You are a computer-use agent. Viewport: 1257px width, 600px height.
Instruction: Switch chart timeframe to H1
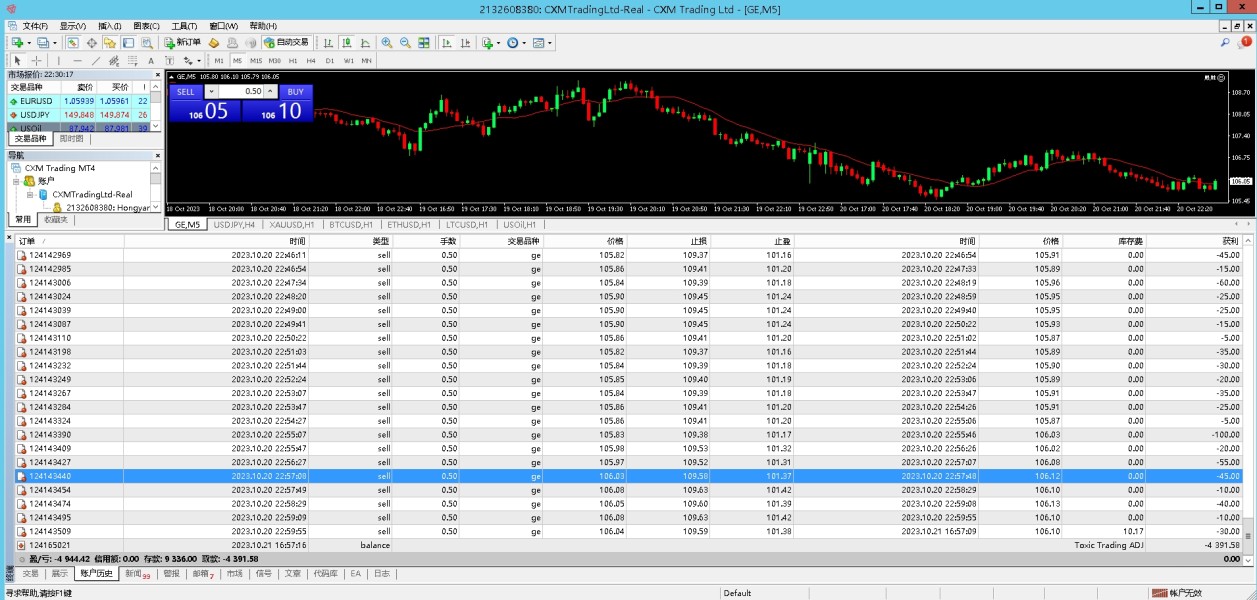point(293,60)
